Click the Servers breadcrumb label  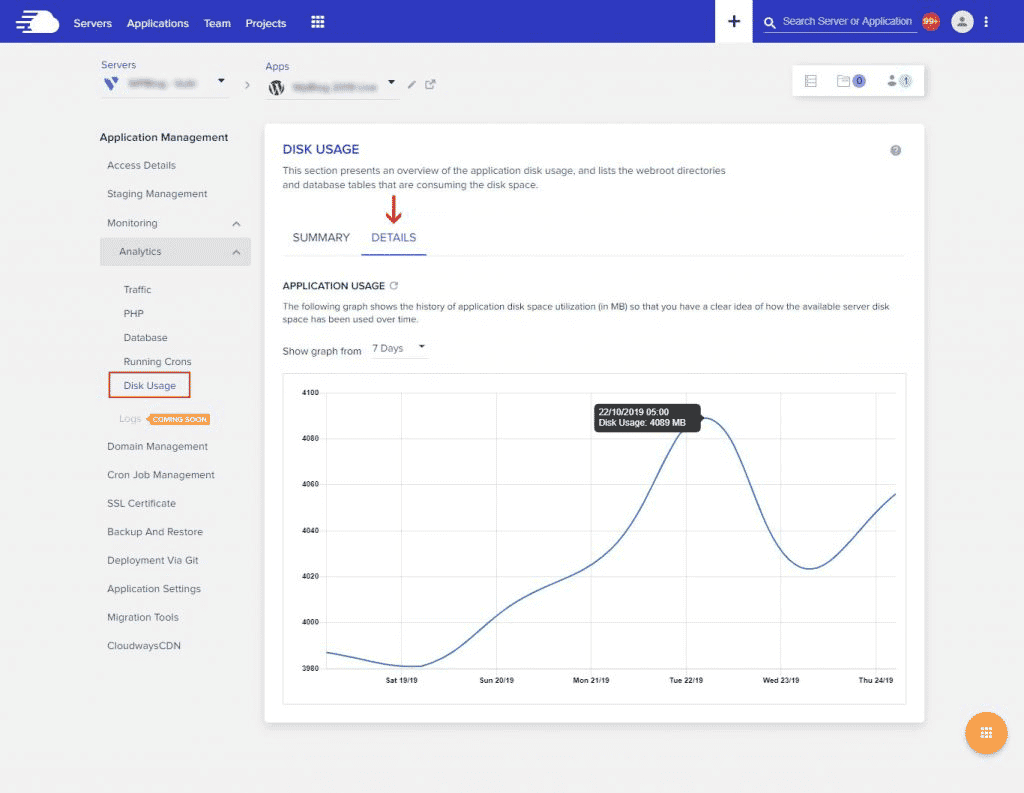click(x=118, y=65)
